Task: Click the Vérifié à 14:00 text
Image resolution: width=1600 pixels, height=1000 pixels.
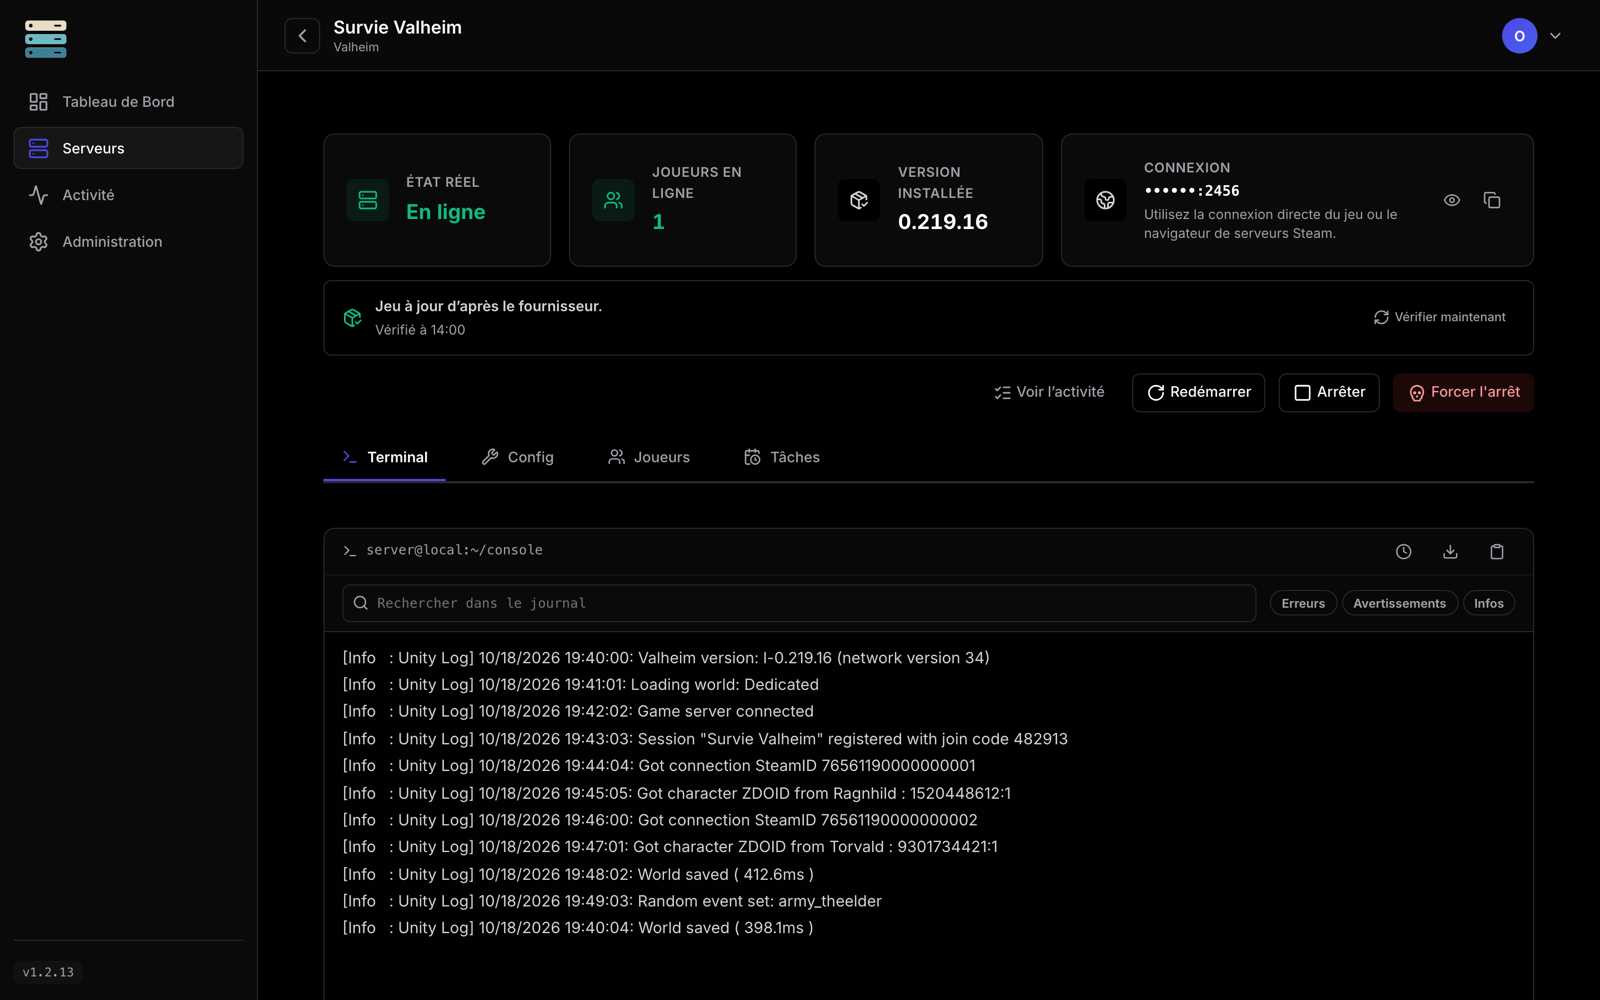Action: [x=420, y=330]
